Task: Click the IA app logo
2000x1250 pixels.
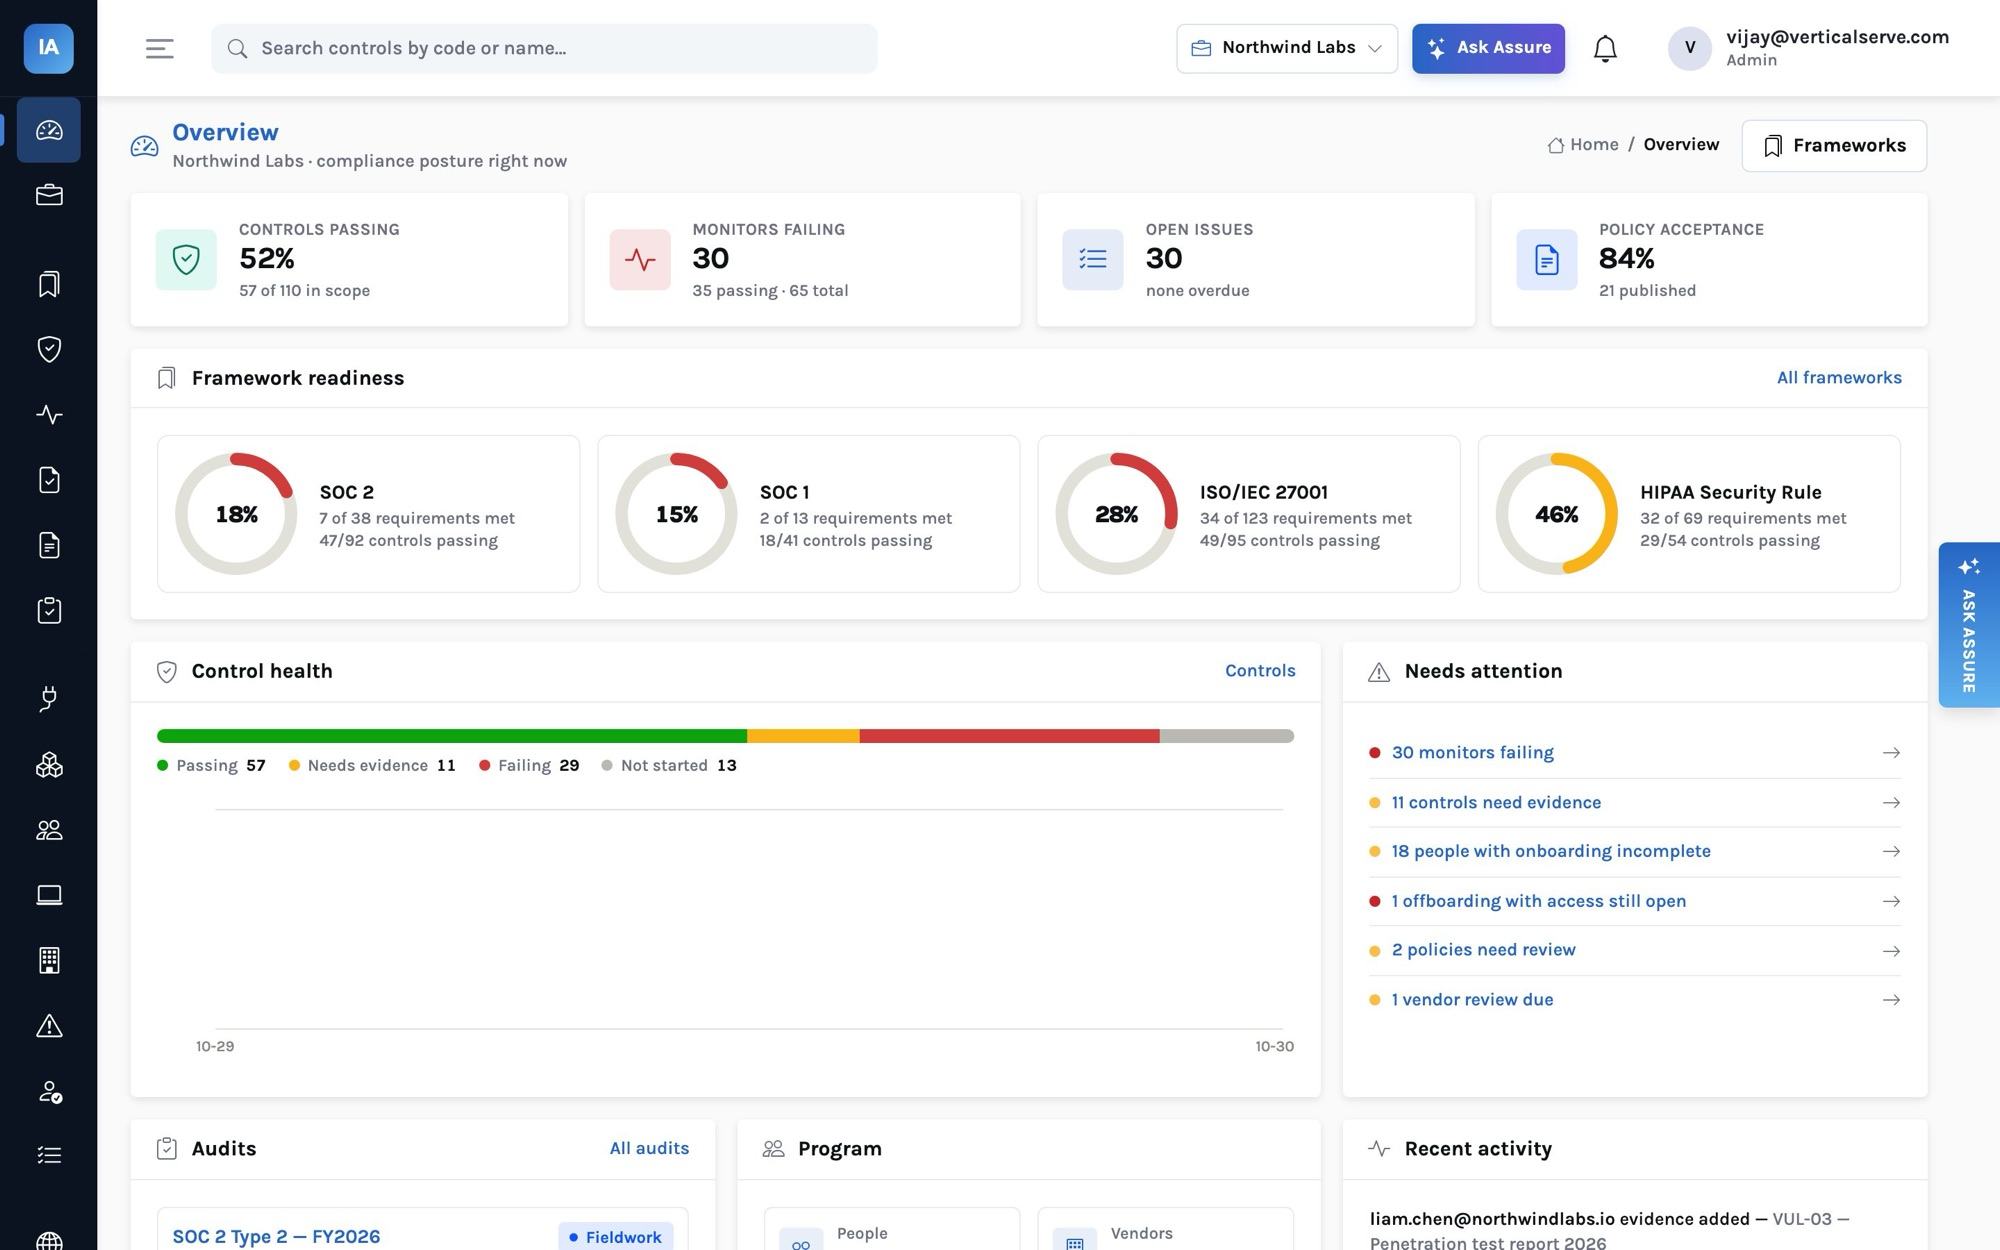Action: click(x=49, y=48)
